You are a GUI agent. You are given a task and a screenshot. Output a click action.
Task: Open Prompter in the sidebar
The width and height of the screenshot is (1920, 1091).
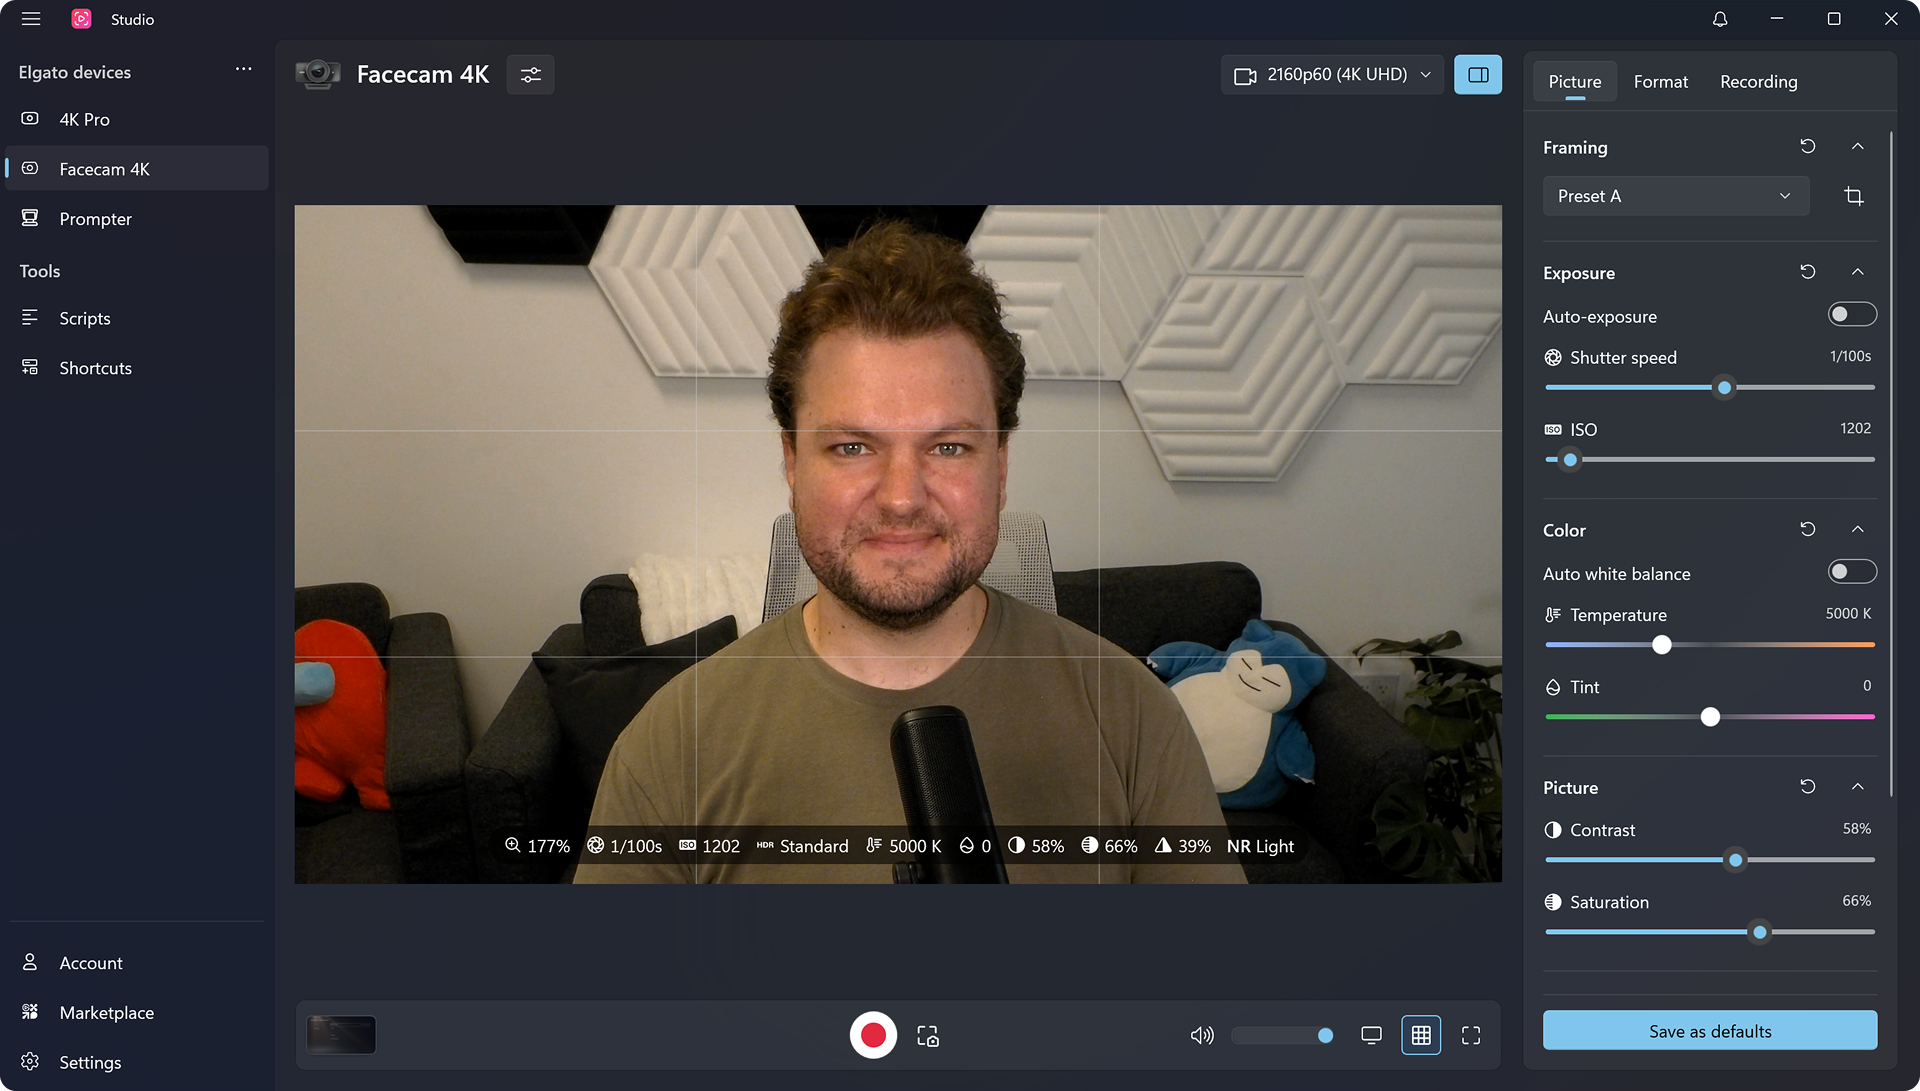pos(137,219)
